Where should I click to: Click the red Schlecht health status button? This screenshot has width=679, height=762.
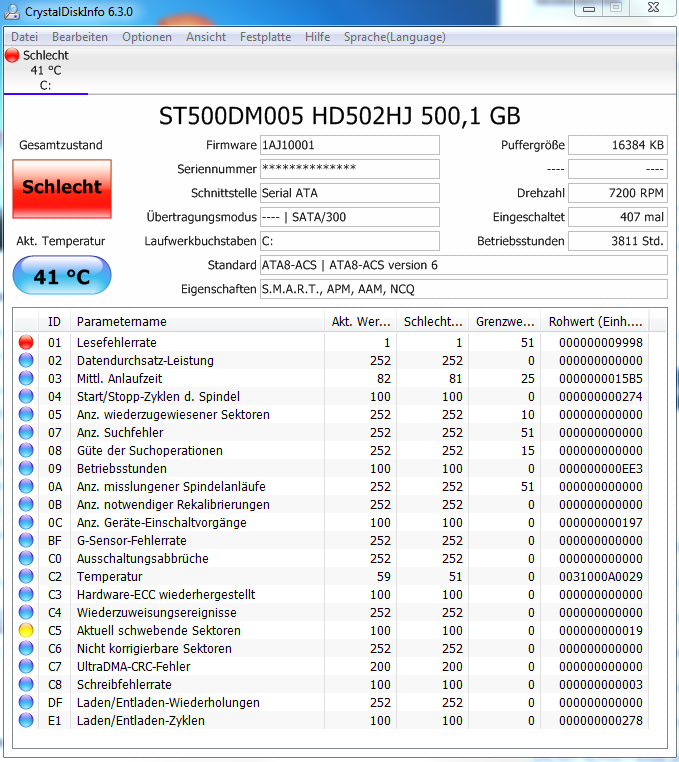pos(62,189)
